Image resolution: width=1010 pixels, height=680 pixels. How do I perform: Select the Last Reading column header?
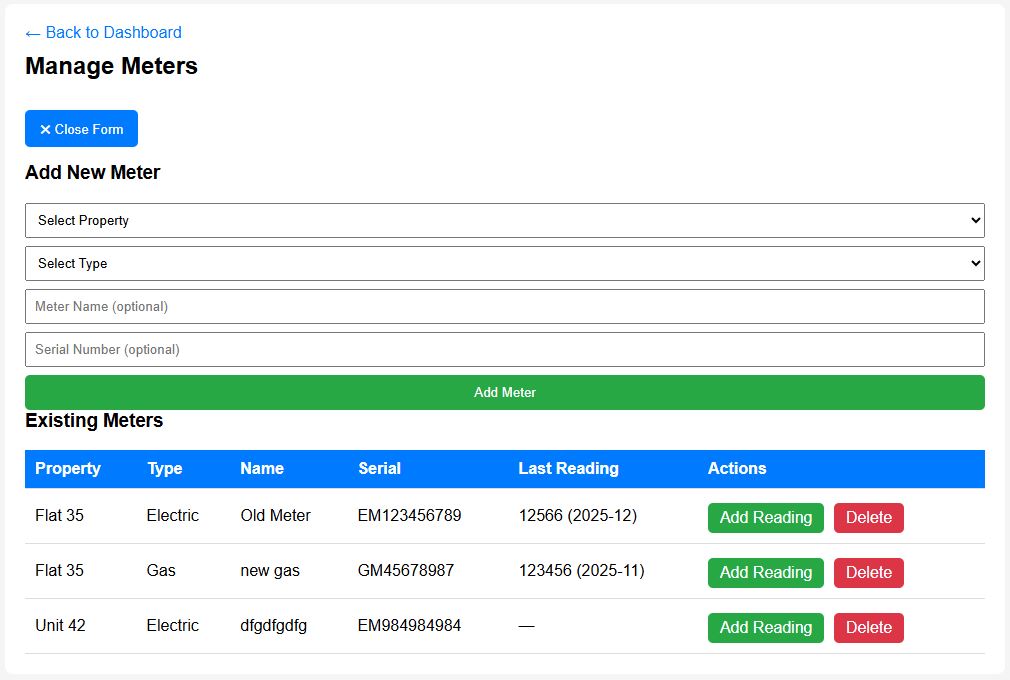click(x=568, y=468)
